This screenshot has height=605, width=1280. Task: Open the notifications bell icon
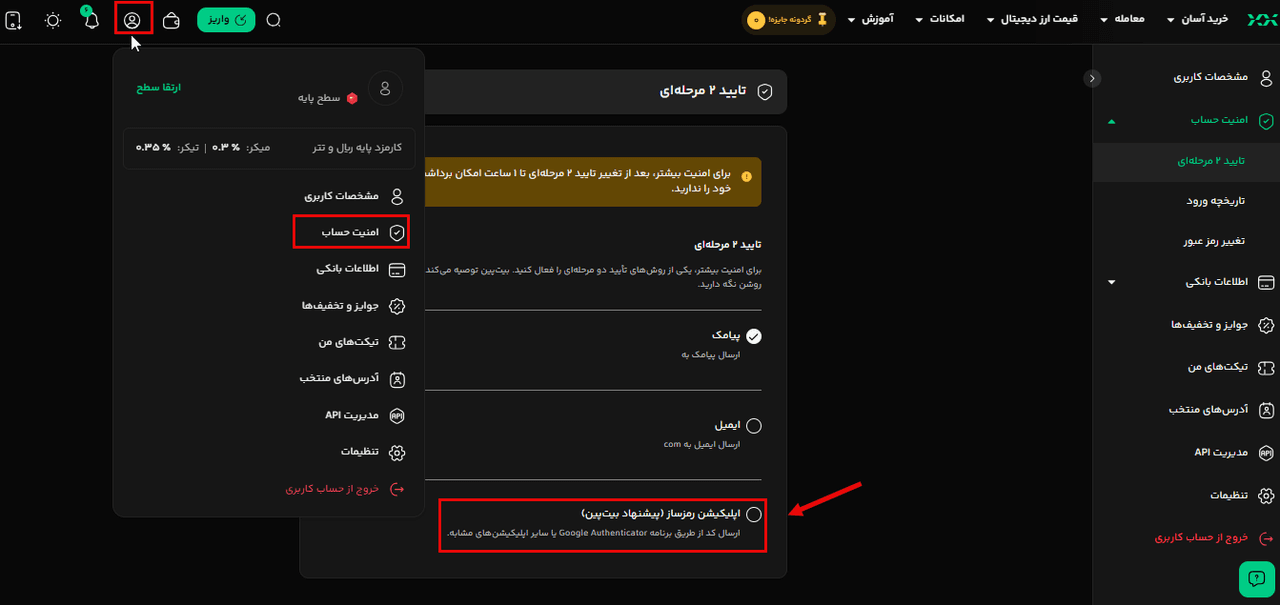click(91, 20)
